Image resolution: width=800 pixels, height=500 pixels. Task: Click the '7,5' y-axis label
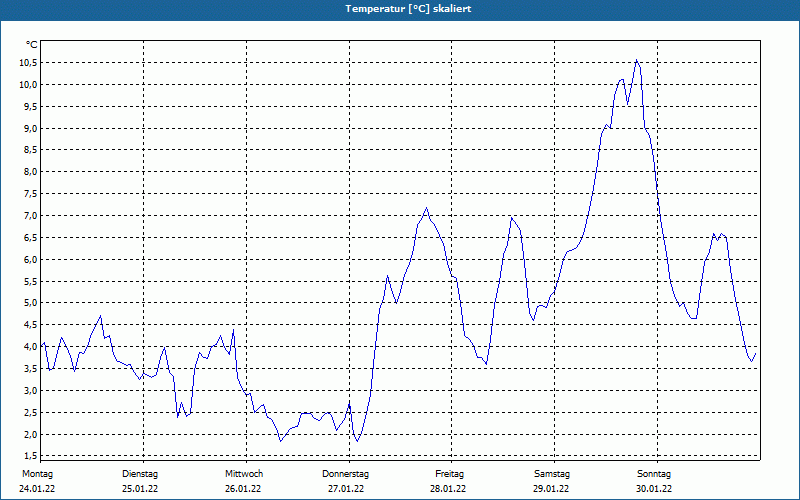31,194
